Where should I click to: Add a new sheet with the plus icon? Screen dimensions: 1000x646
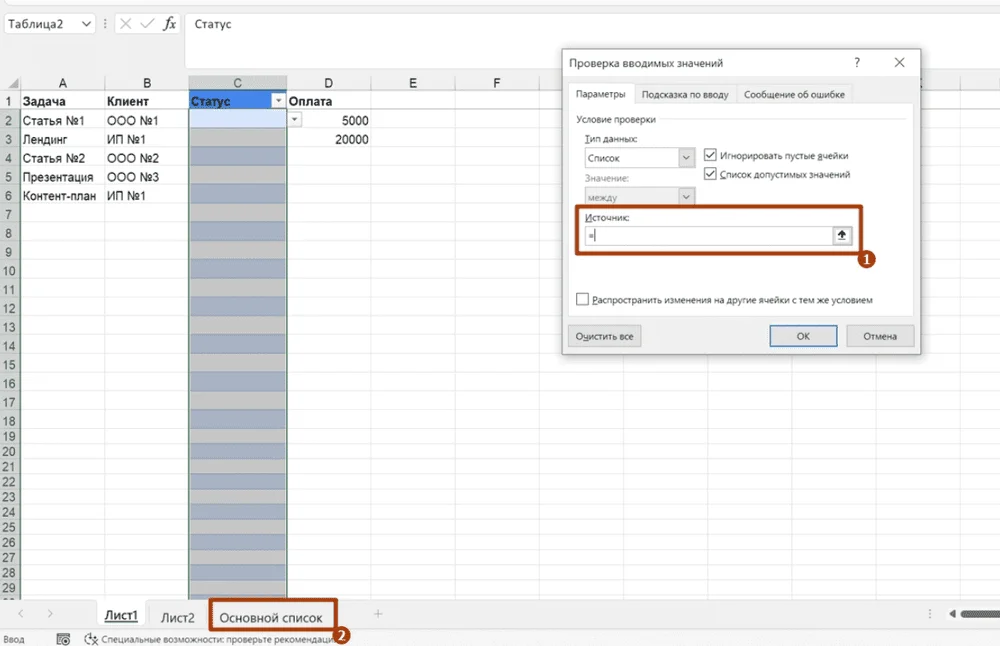[378, 613]
